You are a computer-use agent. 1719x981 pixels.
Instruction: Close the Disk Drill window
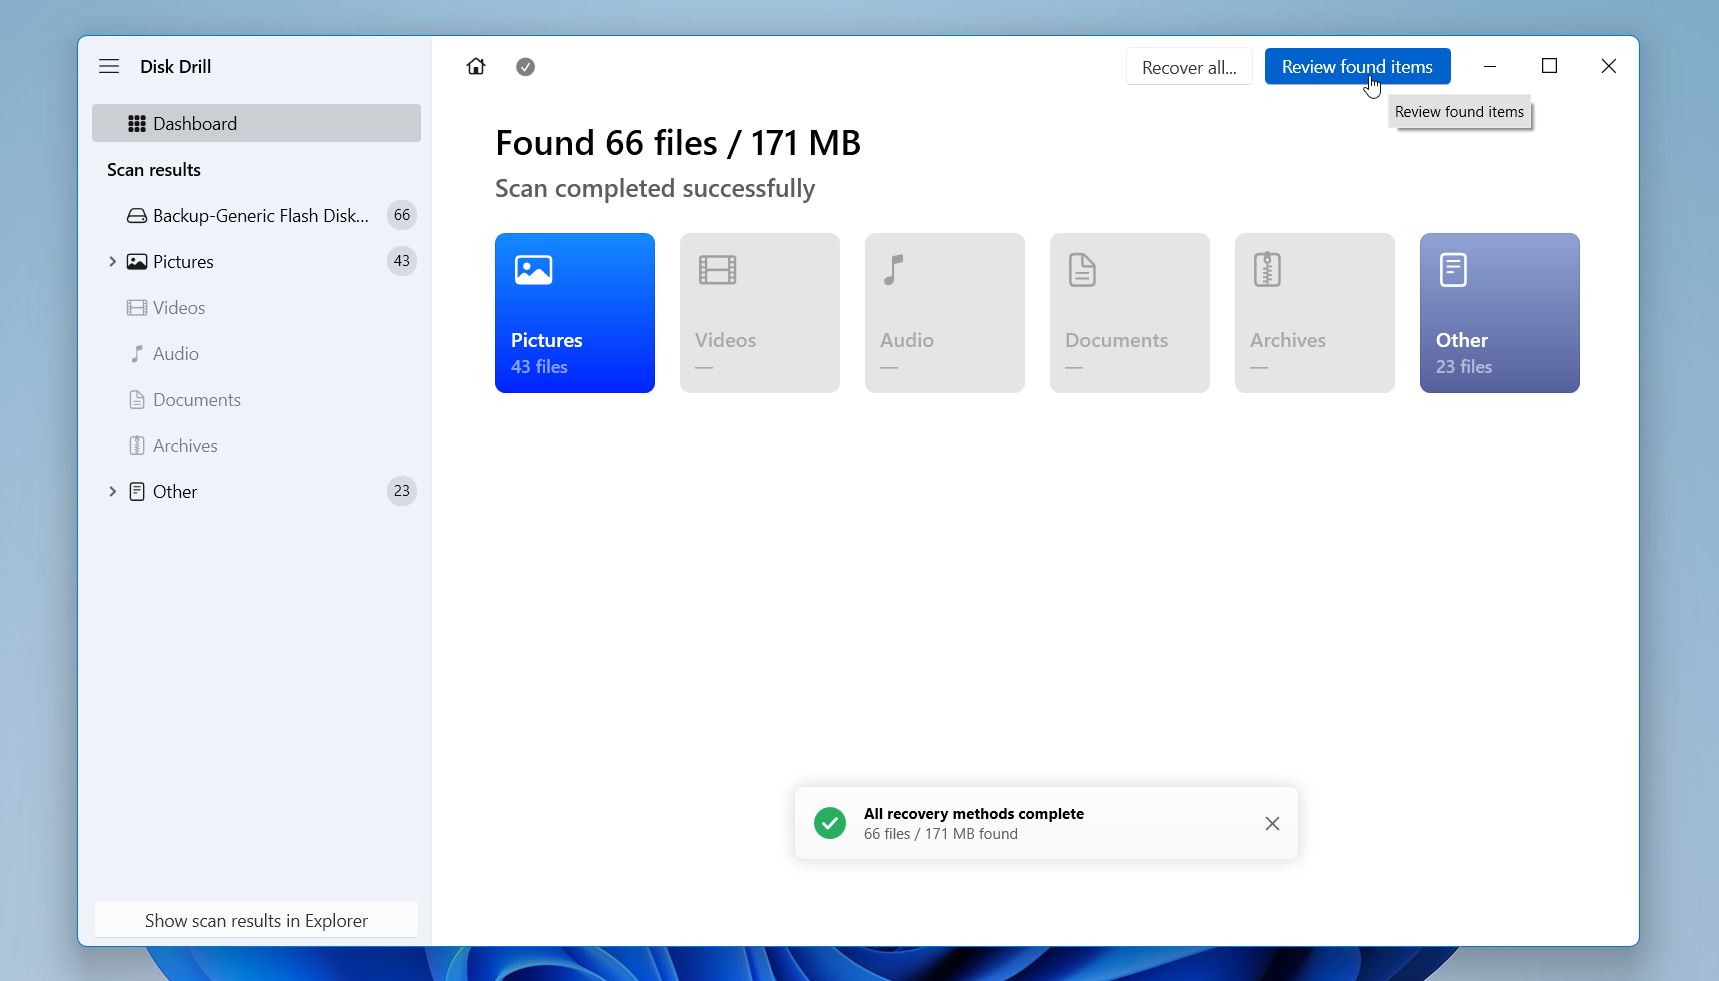1609,66
